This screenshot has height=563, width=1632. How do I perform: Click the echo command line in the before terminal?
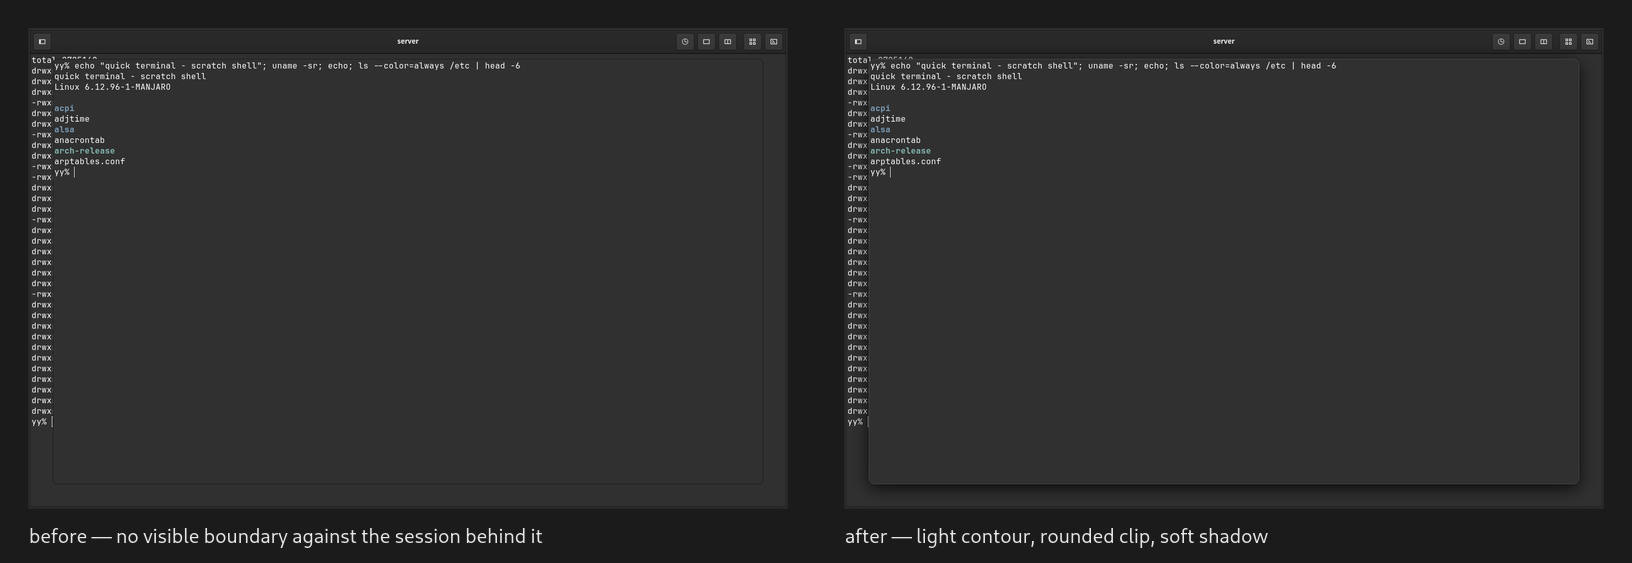288,66
